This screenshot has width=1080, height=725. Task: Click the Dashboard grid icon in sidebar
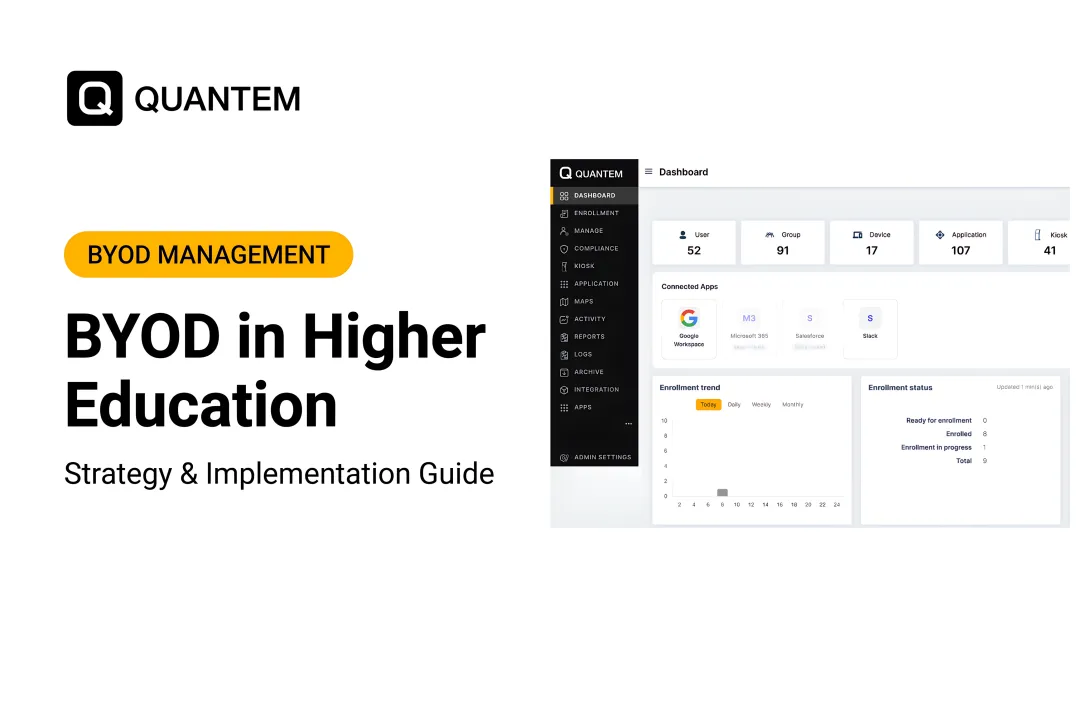click(x=564, y=196)
